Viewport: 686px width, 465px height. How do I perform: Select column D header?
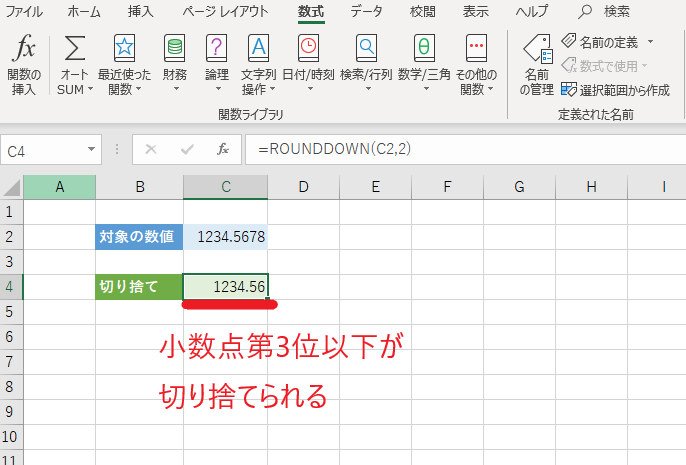tap(304, 187)
